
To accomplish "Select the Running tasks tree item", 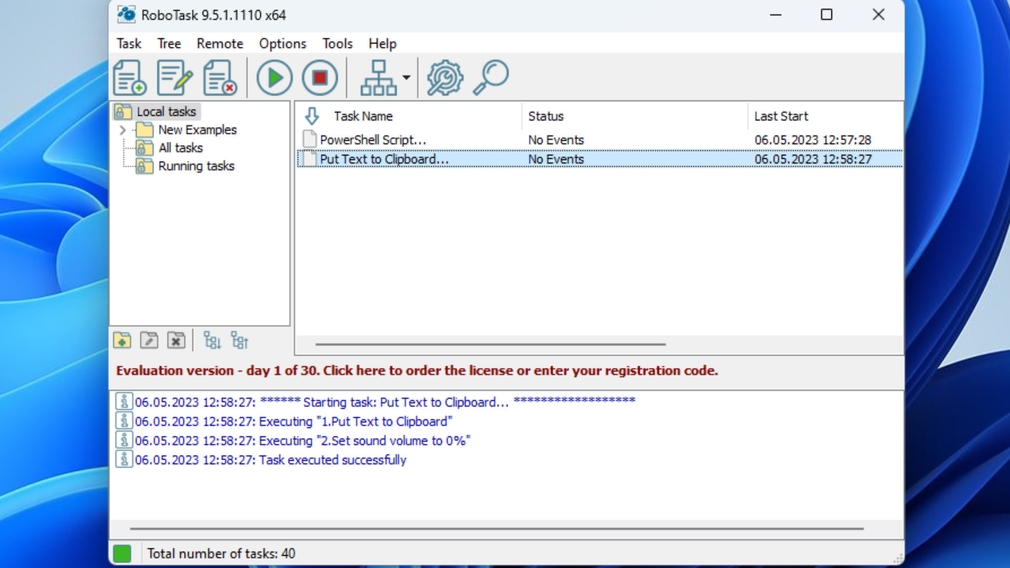I will (x=196, y=166).
